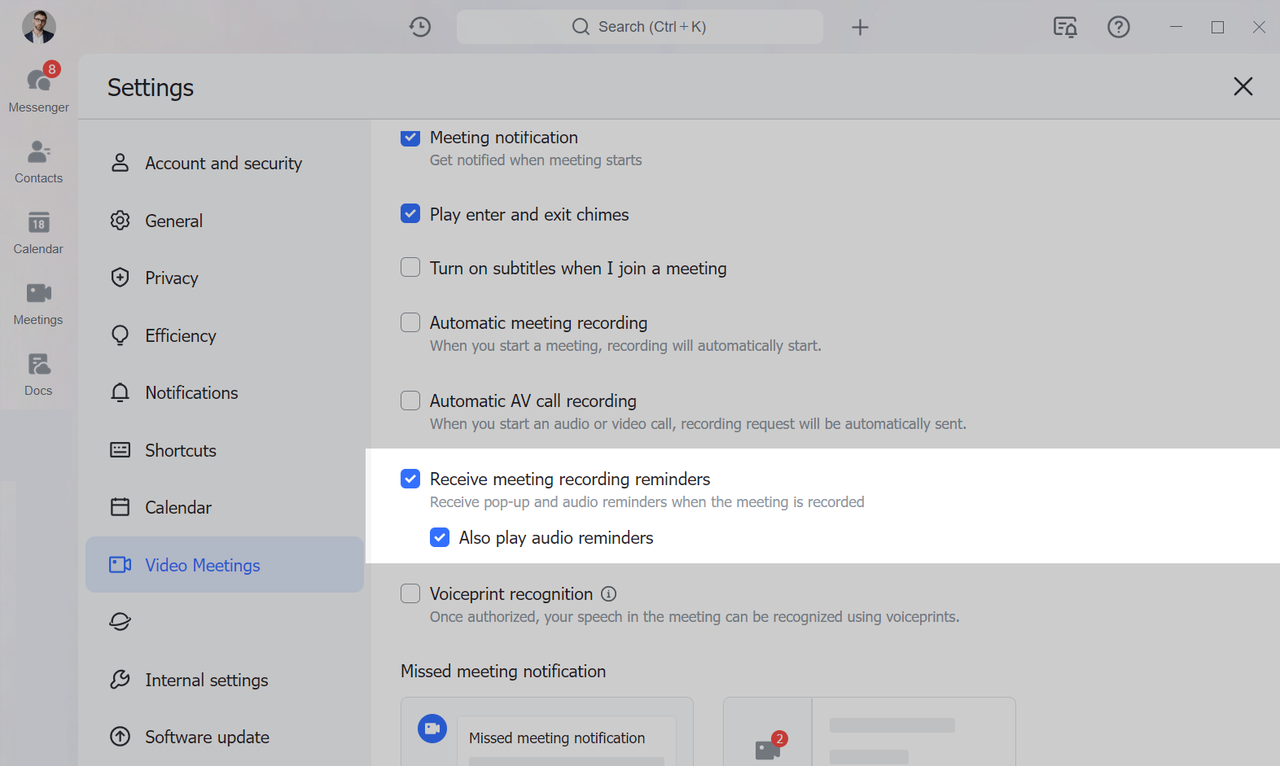Enable Automatic meeting recording checkbox
Image resolution: width=1280 pixels, height=766 pixels.
(410, 323)
